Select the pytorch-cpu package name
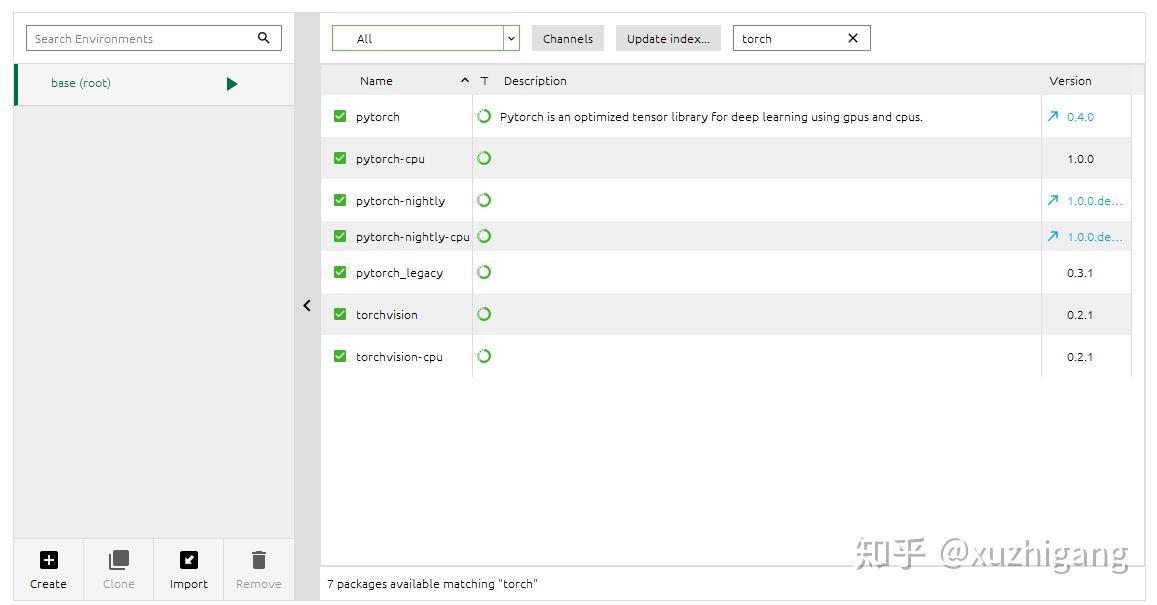Viewport: 1157px width, 605px height. 390,159
